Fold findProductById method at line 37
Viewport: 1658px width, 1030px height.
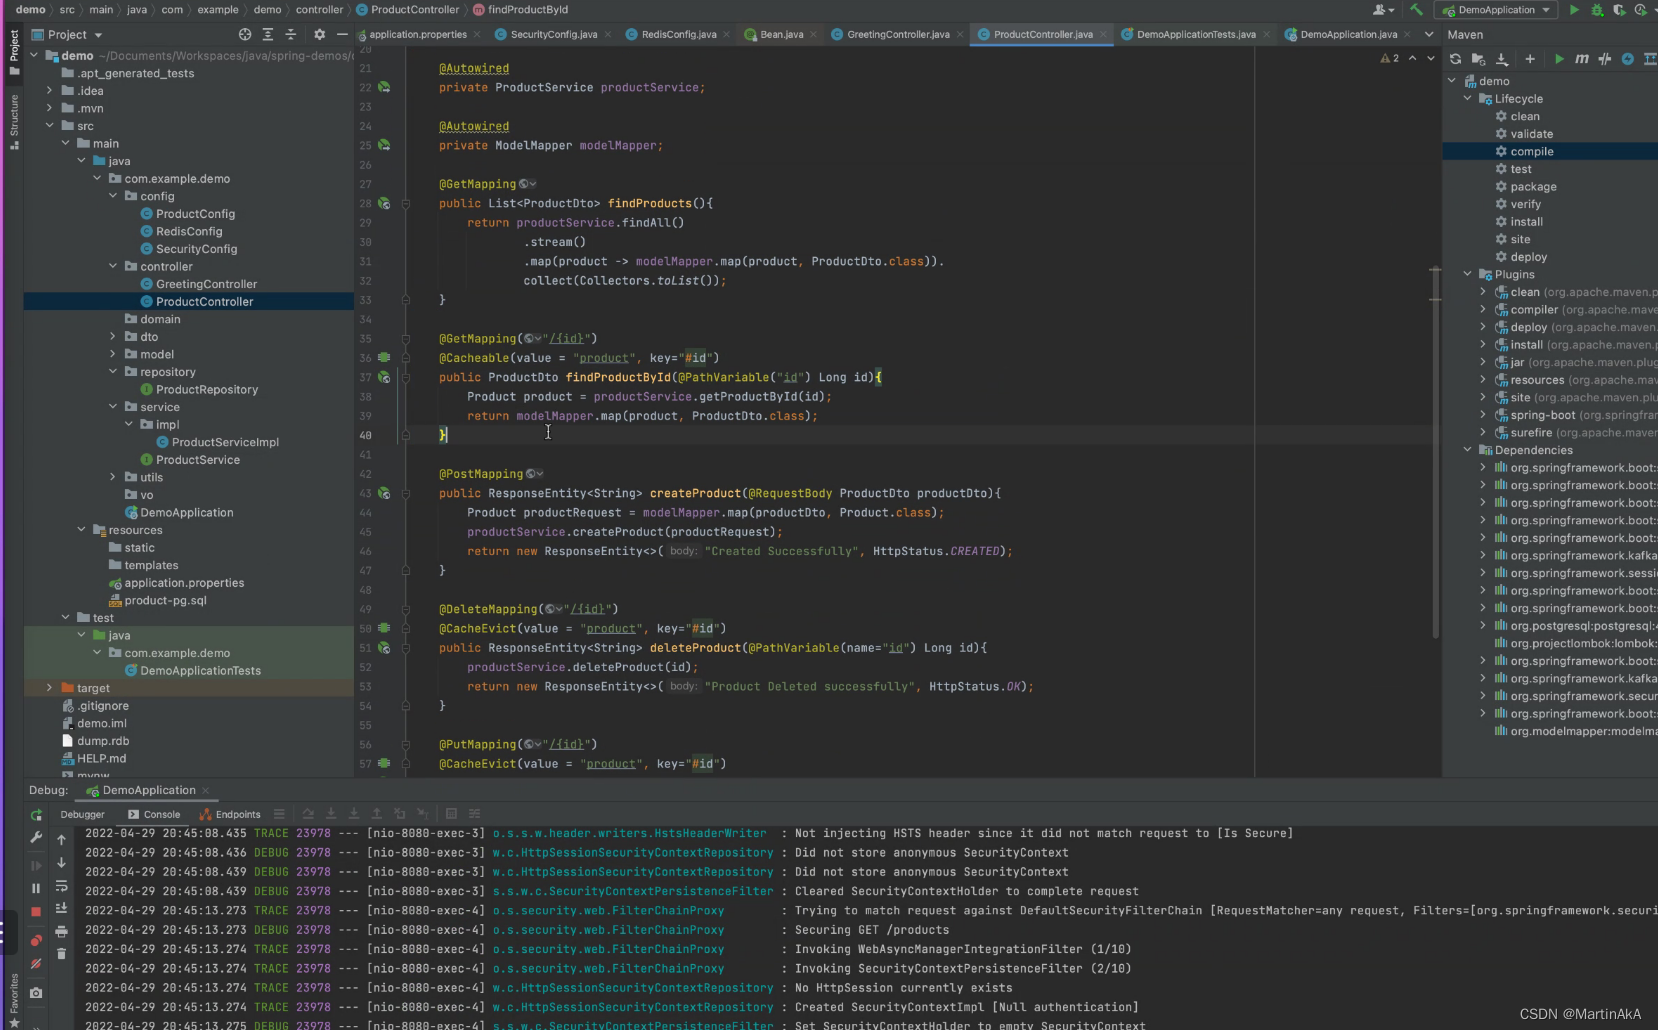coord(406,378)
